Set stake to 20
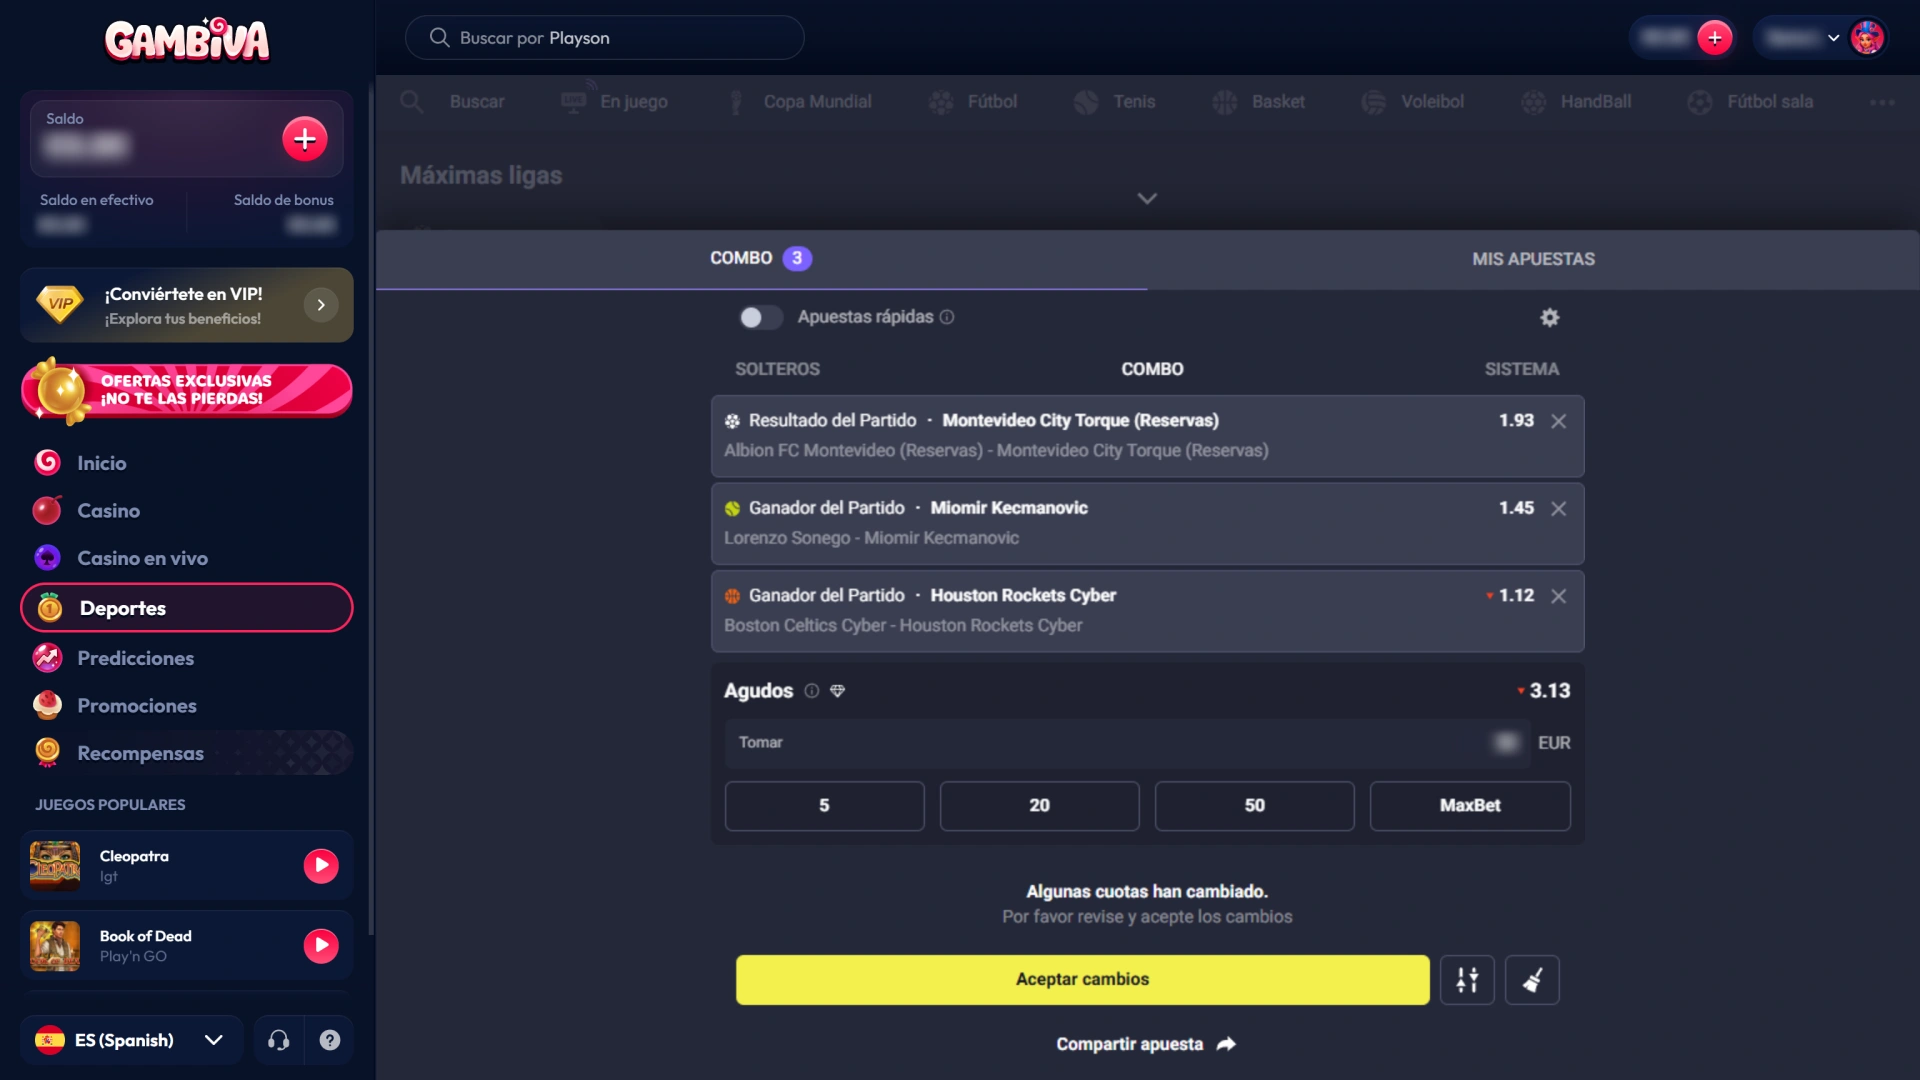This screenshot has height=1080, width=1920. (x=1039, y=806)
